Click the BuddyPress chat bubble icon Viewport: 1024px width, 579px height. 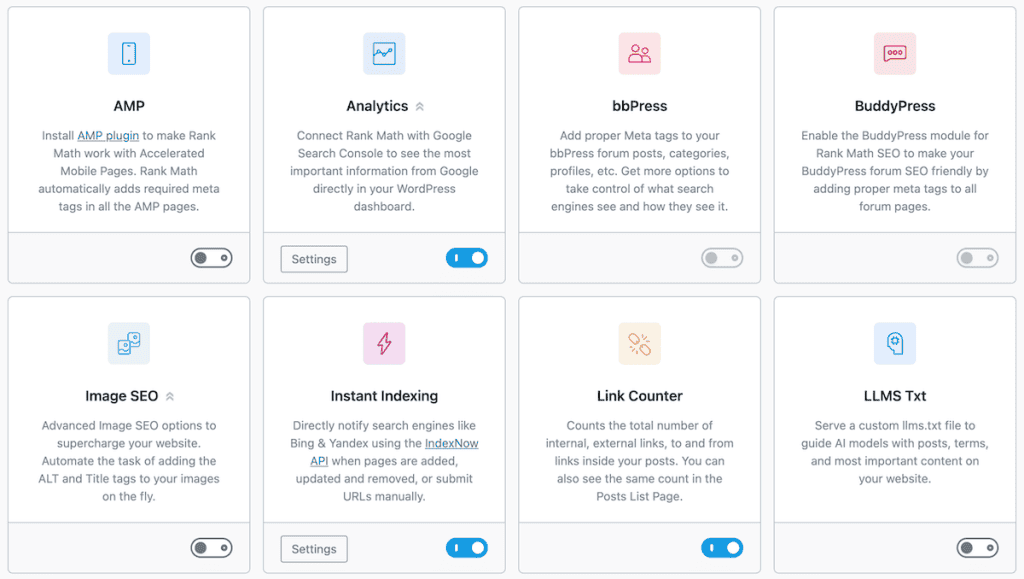pyautogui.click(x=894, y=53)
